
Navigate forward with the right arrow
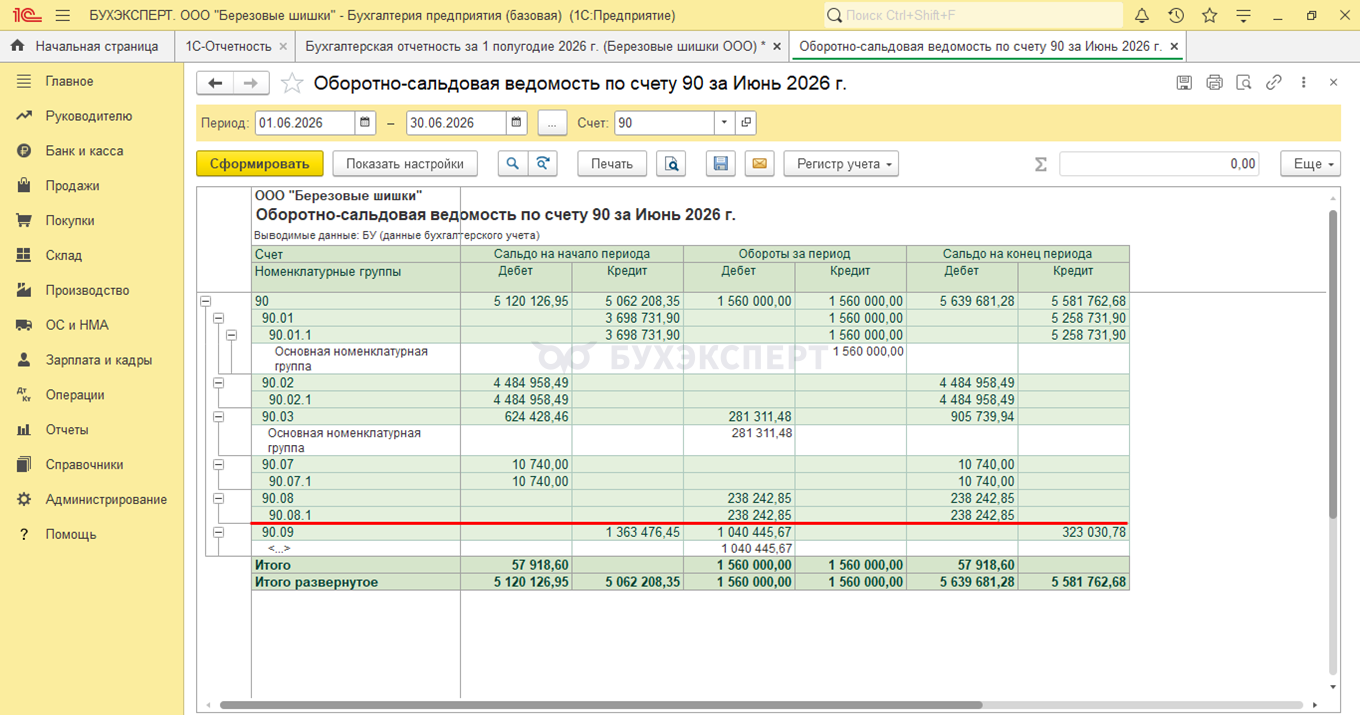(x=251, y=83)
